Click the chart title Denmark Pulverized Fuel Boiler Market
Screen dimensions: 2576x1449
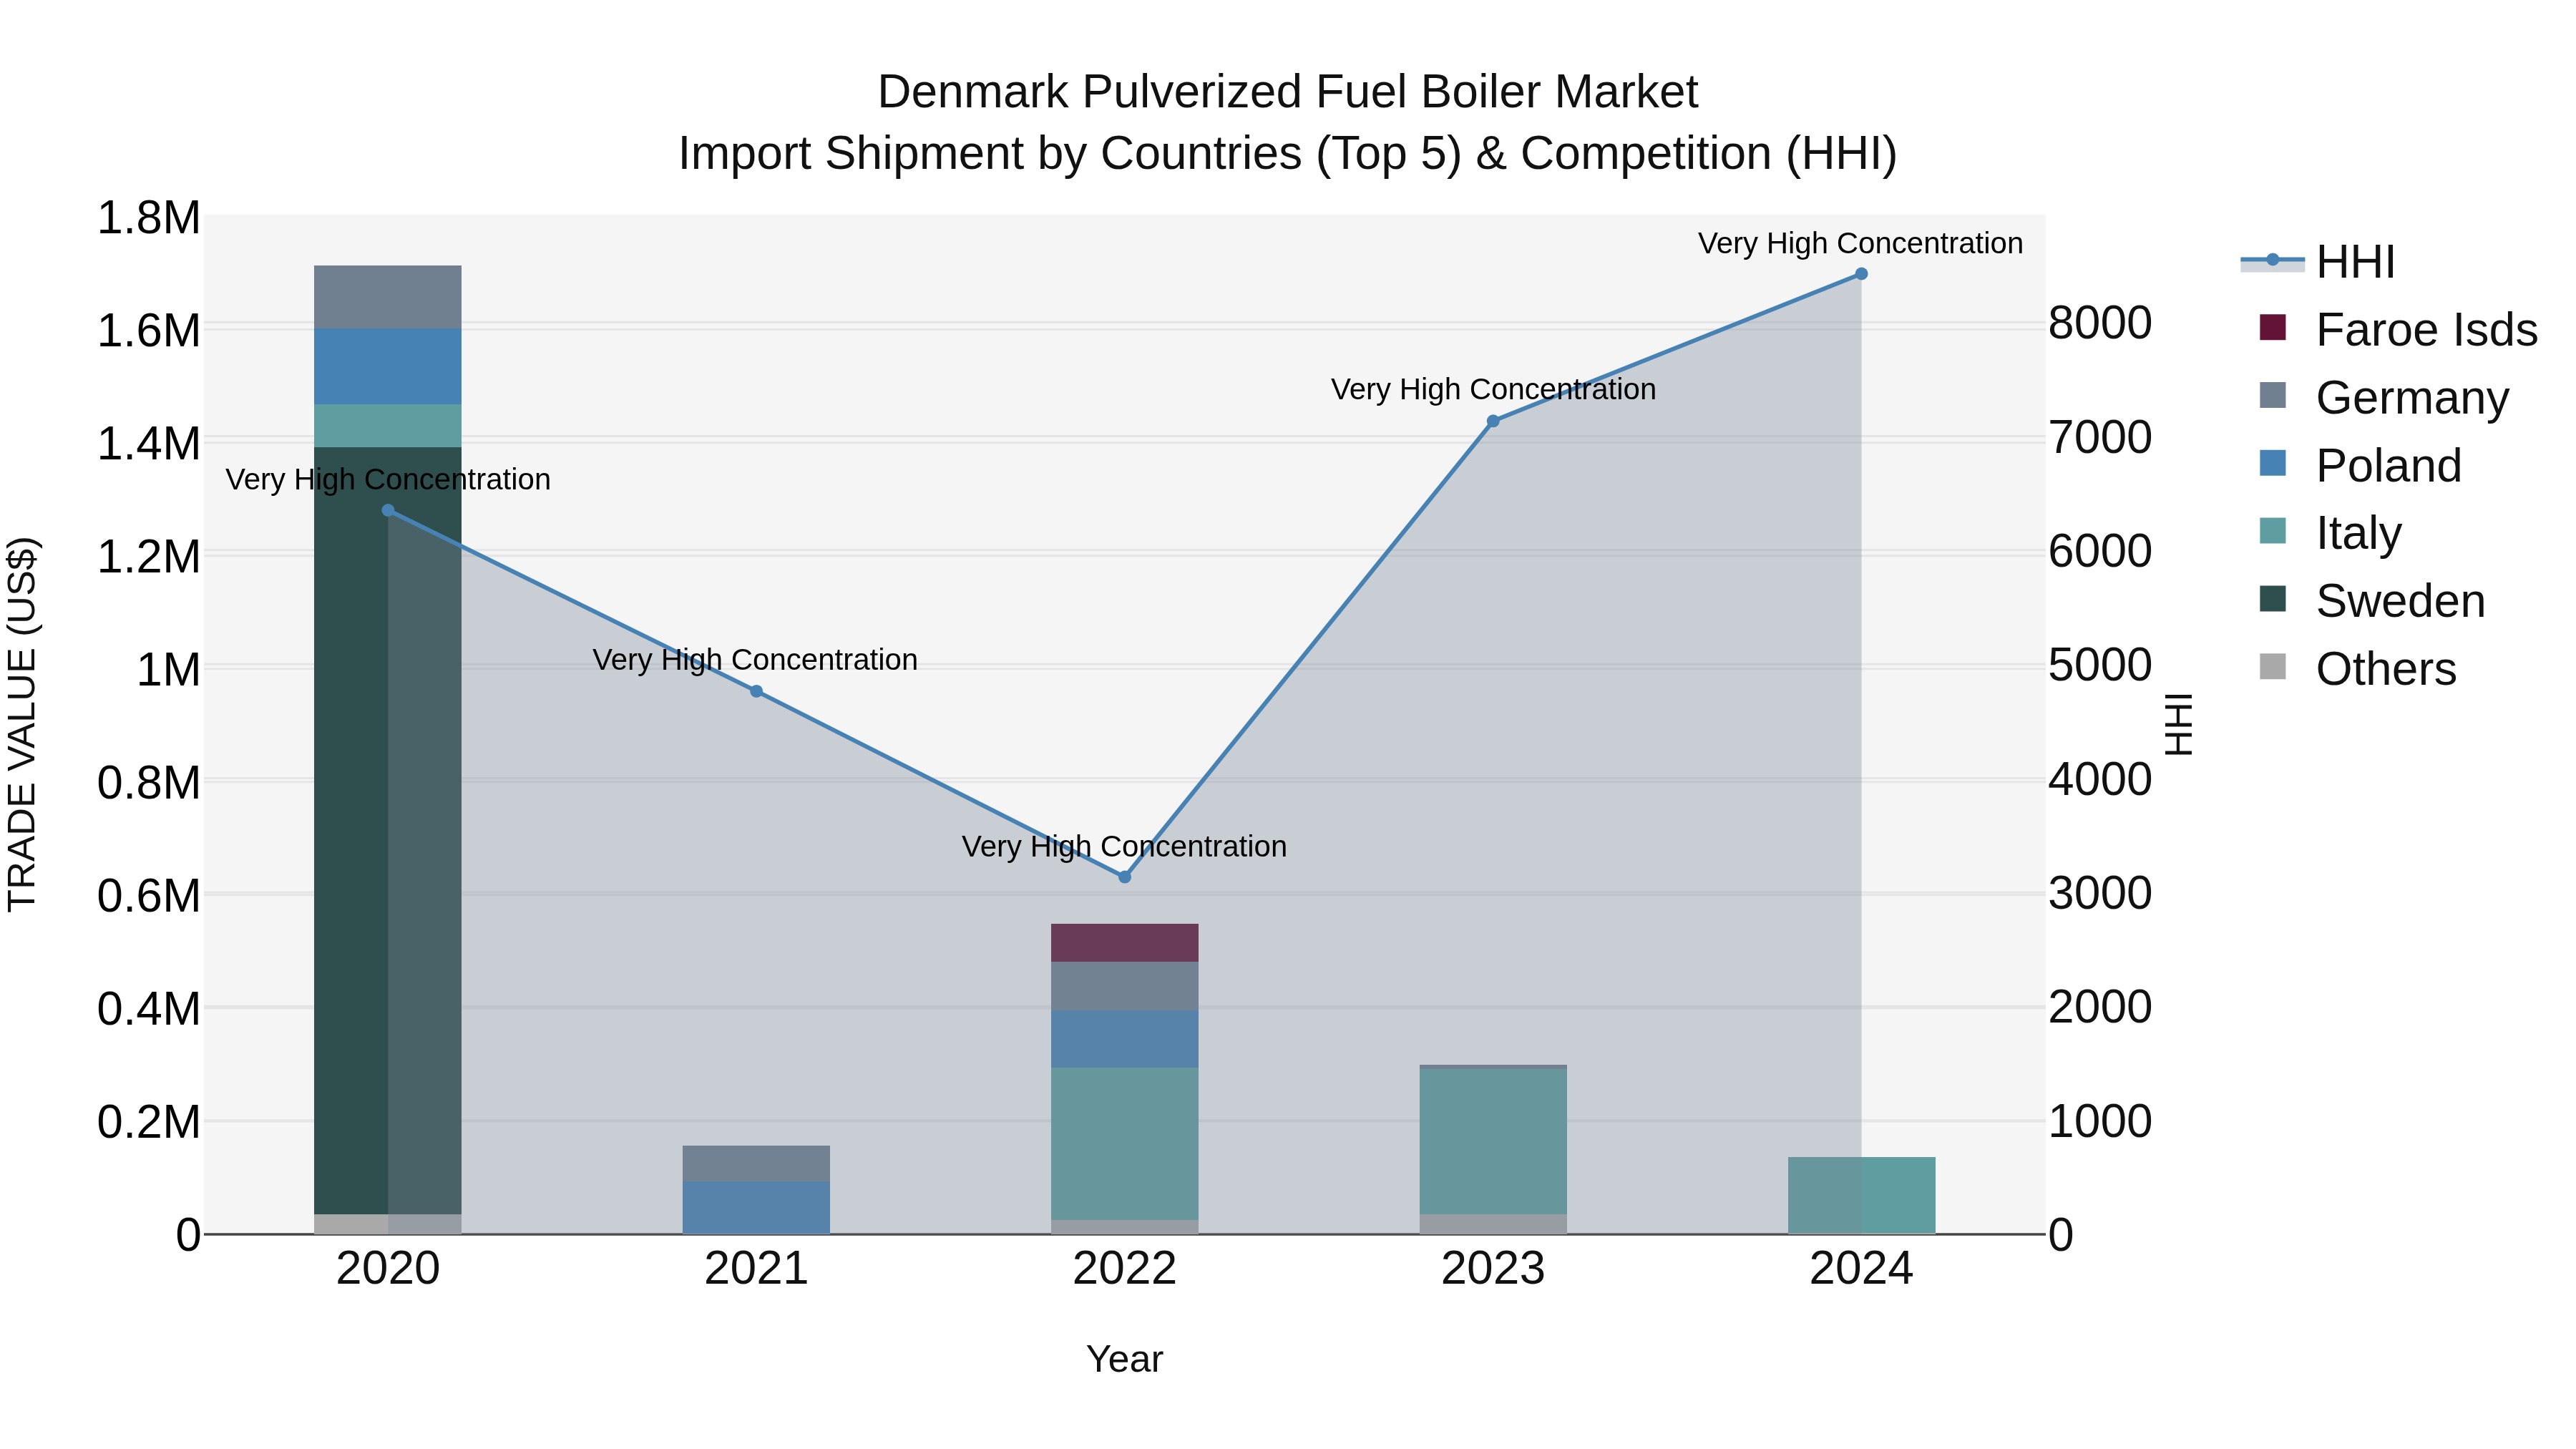point(1288,92)
